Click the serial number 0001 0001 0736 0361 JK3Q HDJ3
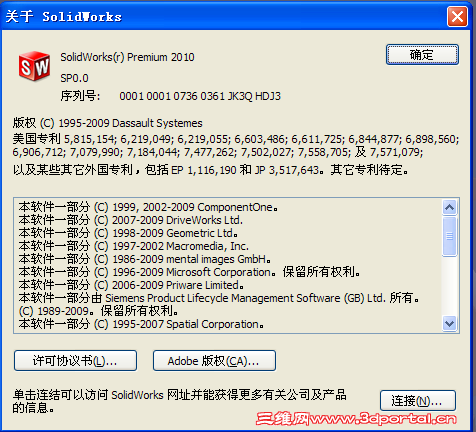476x432 pixels. (200, 96)
